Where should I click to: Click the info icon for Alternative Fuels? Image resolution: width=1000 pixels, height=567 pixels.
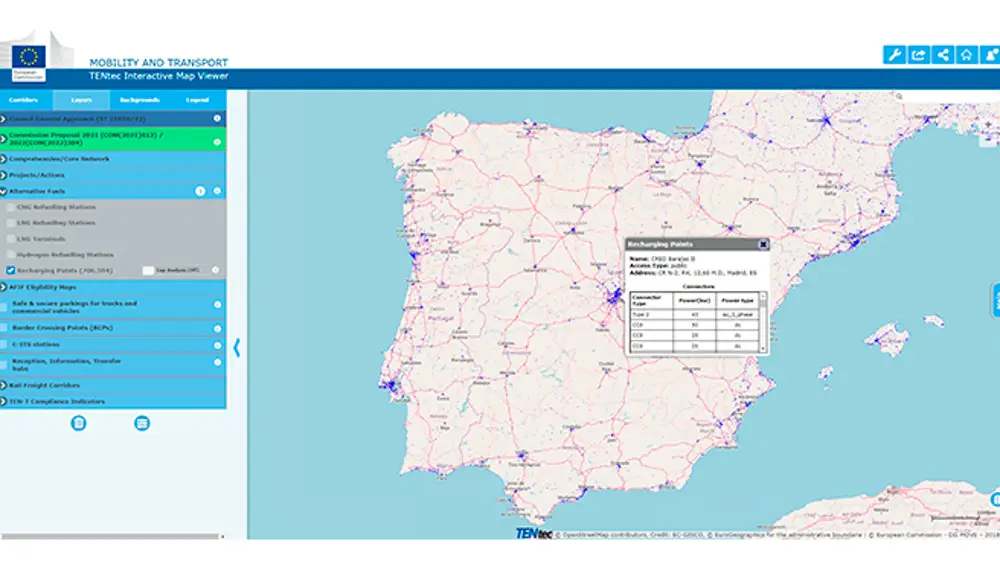[x=217, y=191]
